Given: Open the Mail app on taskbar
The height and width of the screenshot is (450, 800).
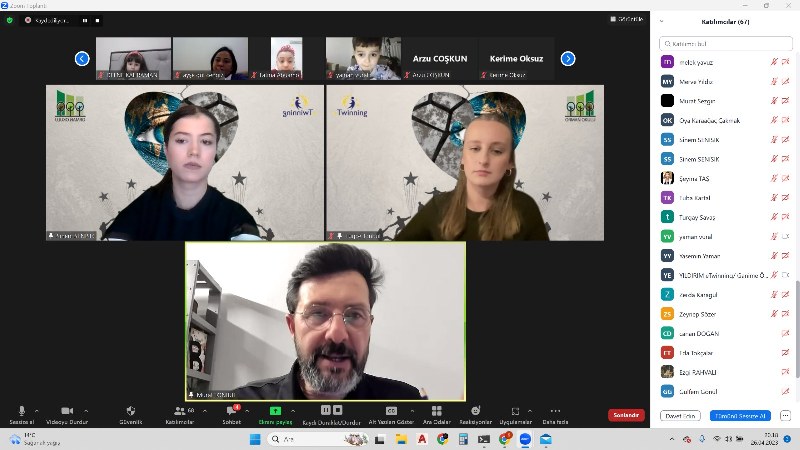Looking at the screenshot, I should point(546,439).
